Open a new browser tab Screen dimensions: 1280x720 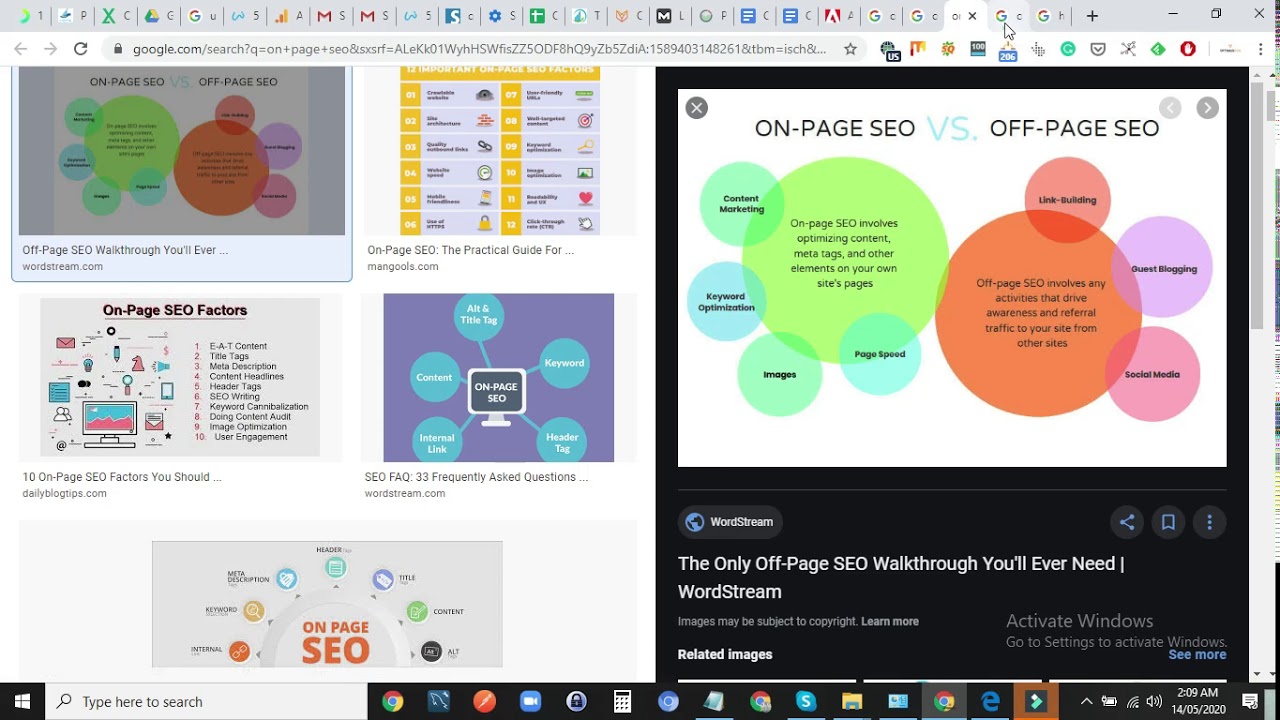point(1092,16)
